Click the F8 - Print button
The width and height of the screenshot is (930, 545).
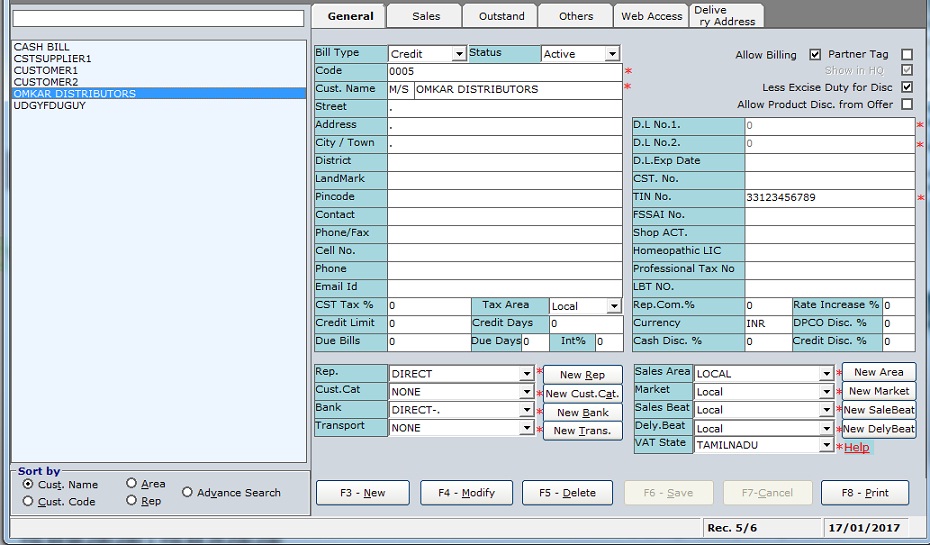[x=864, y=493]
